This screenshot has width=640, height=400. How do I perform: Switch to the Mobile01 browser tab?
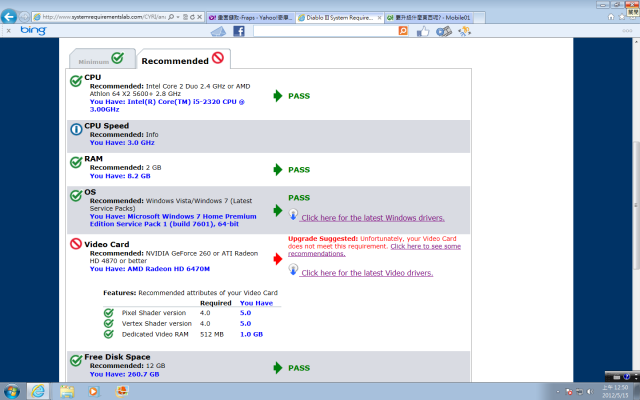(429, 18)
